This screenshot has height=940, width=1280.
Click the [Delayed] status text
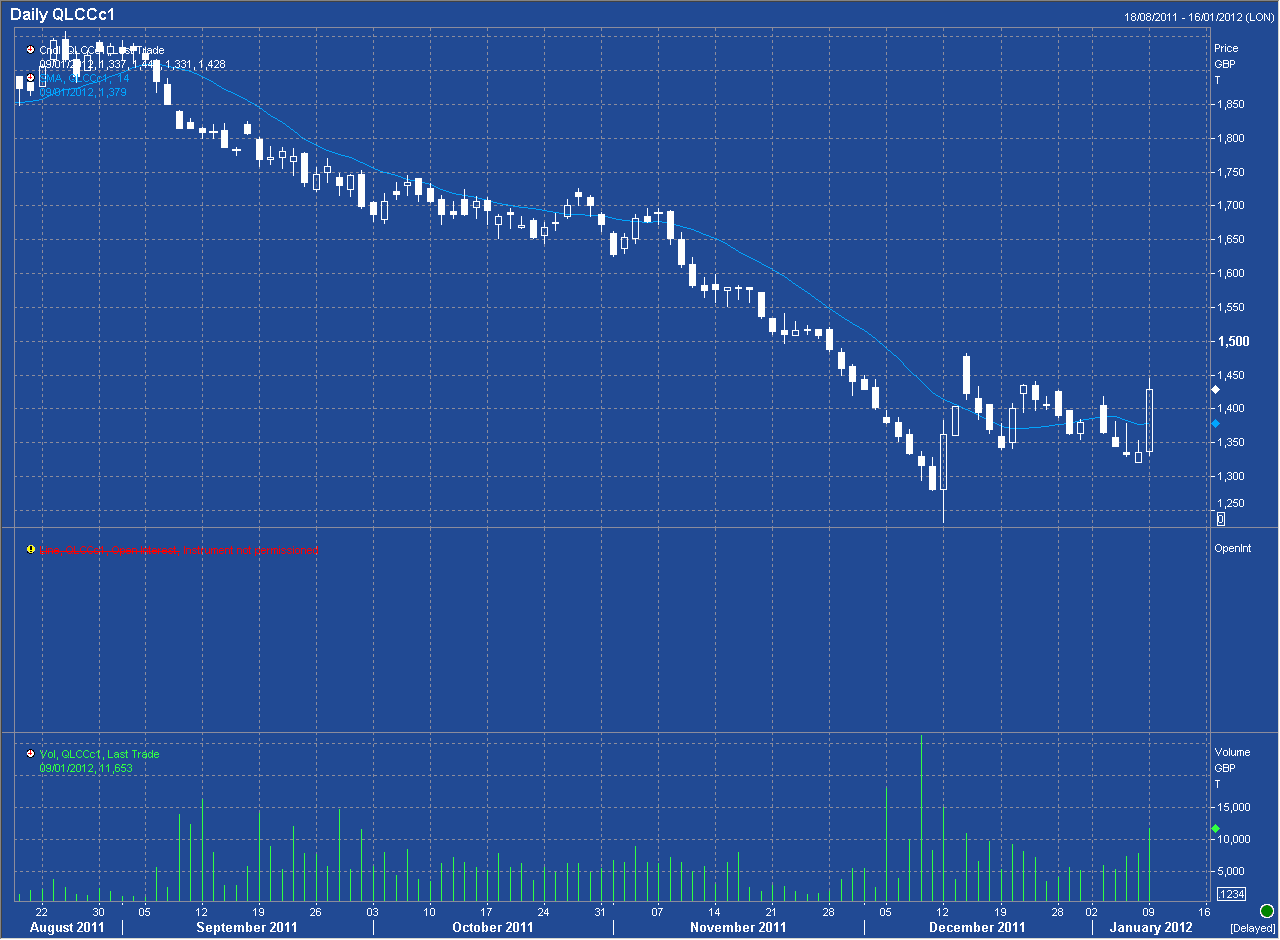pos(1252,928)
